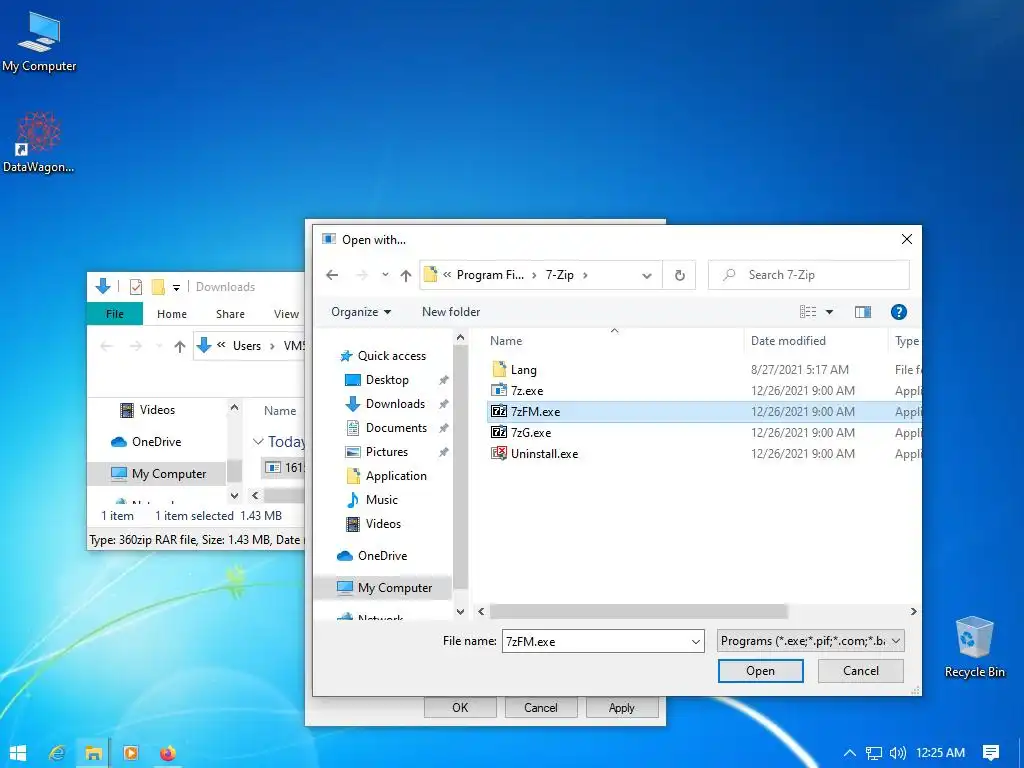Open DataWagon desktop shortcut

click(38, 143)
